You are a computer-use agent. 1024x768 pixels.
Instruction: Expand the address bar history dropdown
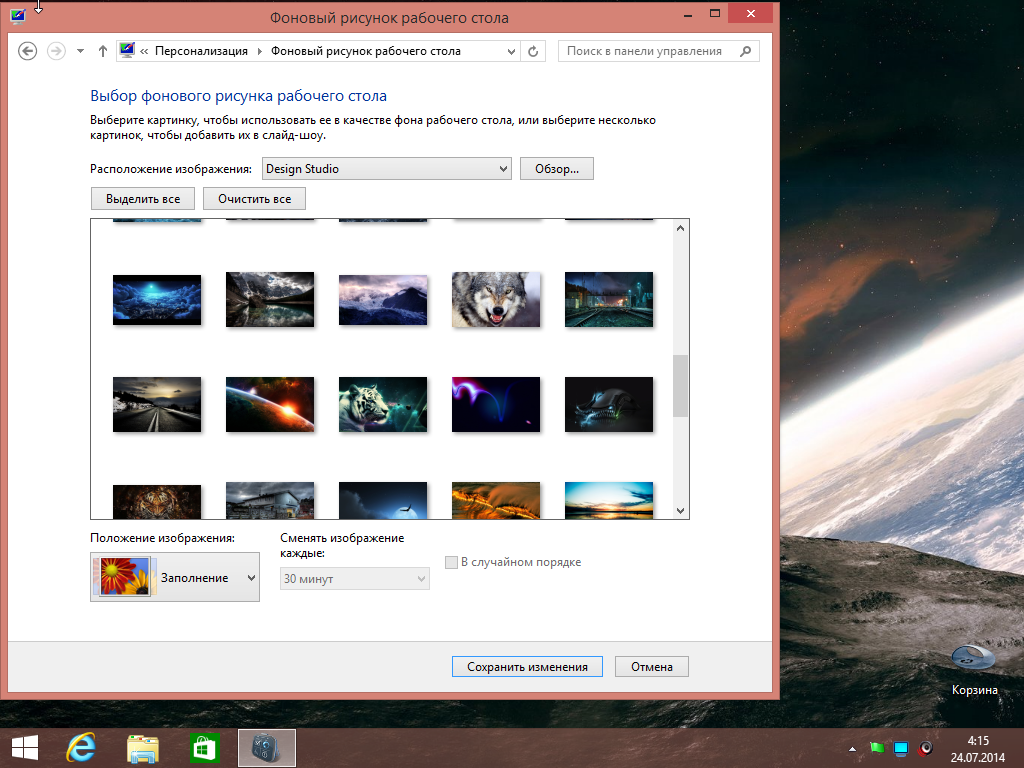click(511, 51)
